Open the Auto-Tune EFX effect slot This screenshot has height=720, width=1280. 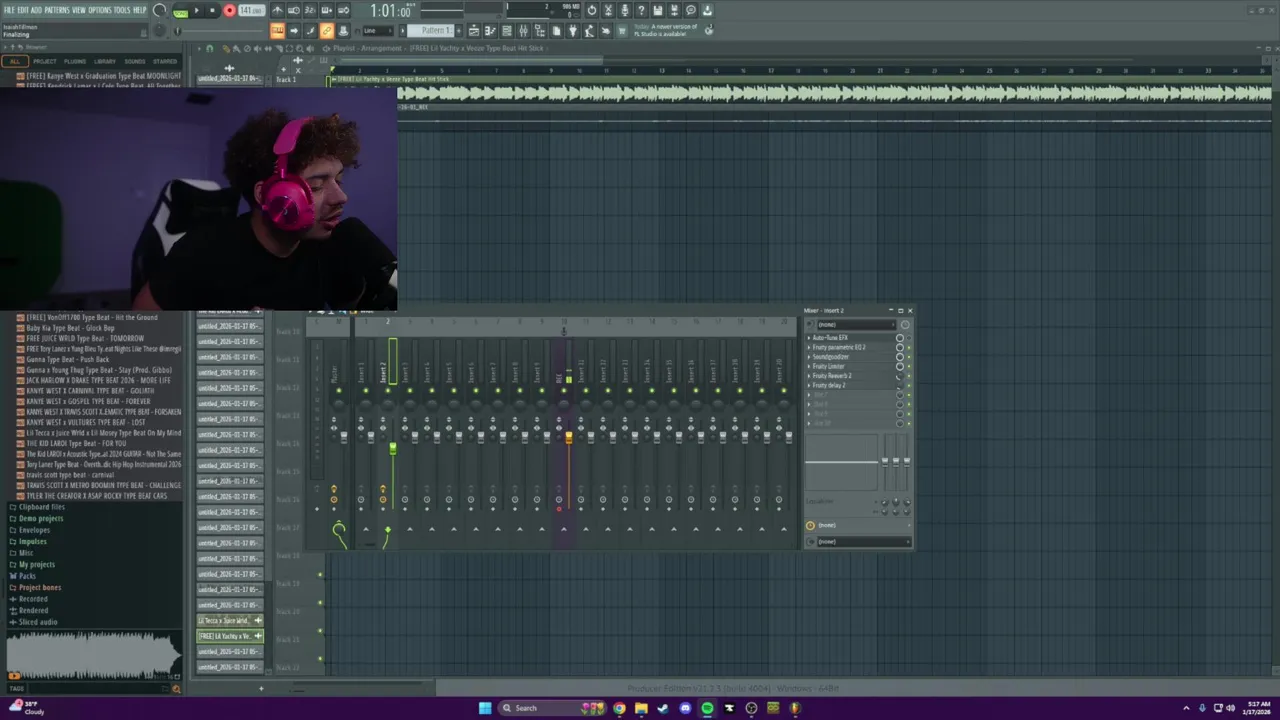click(830, 338)
